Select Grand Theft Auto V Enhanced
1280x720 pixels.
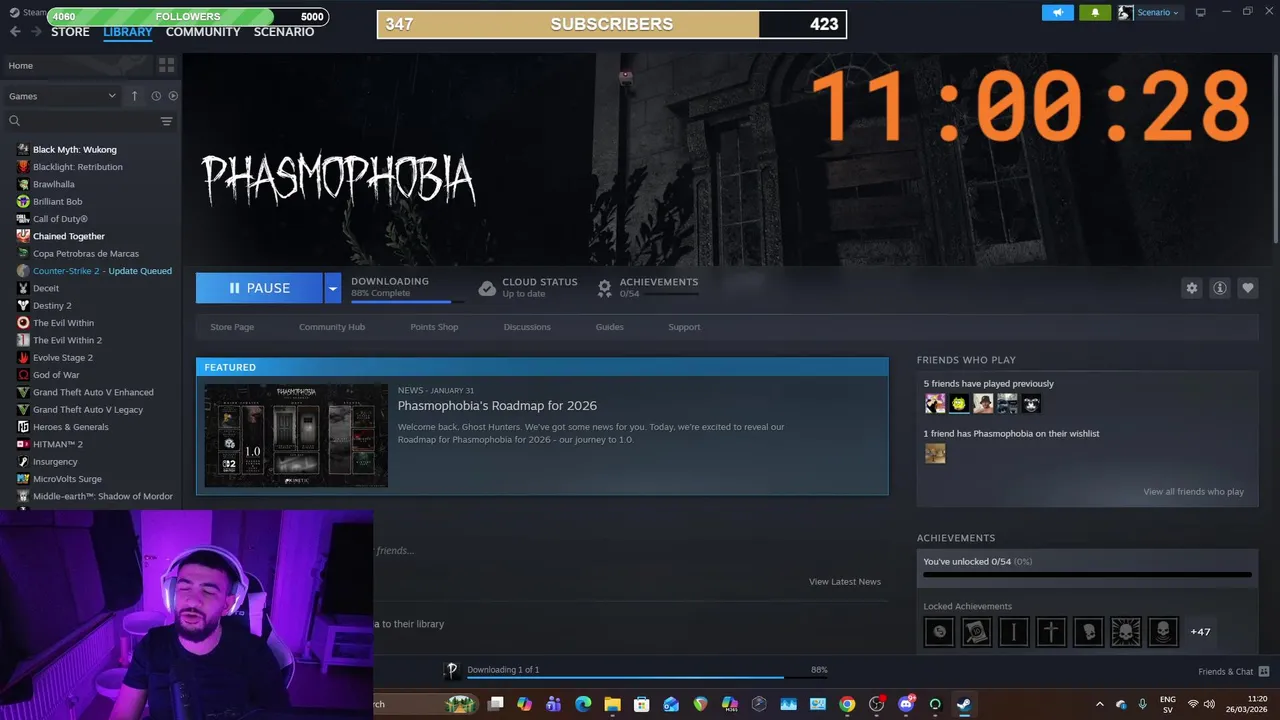point(93,392)
